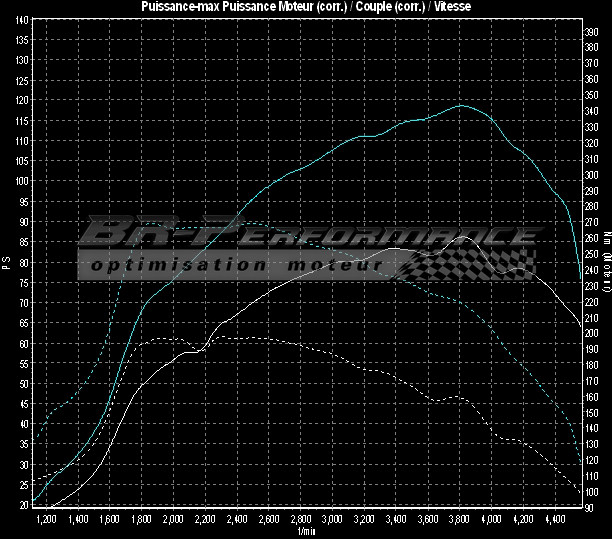Click the 100 value on the left axis
612x539 pixels.
tap(21, 182)
